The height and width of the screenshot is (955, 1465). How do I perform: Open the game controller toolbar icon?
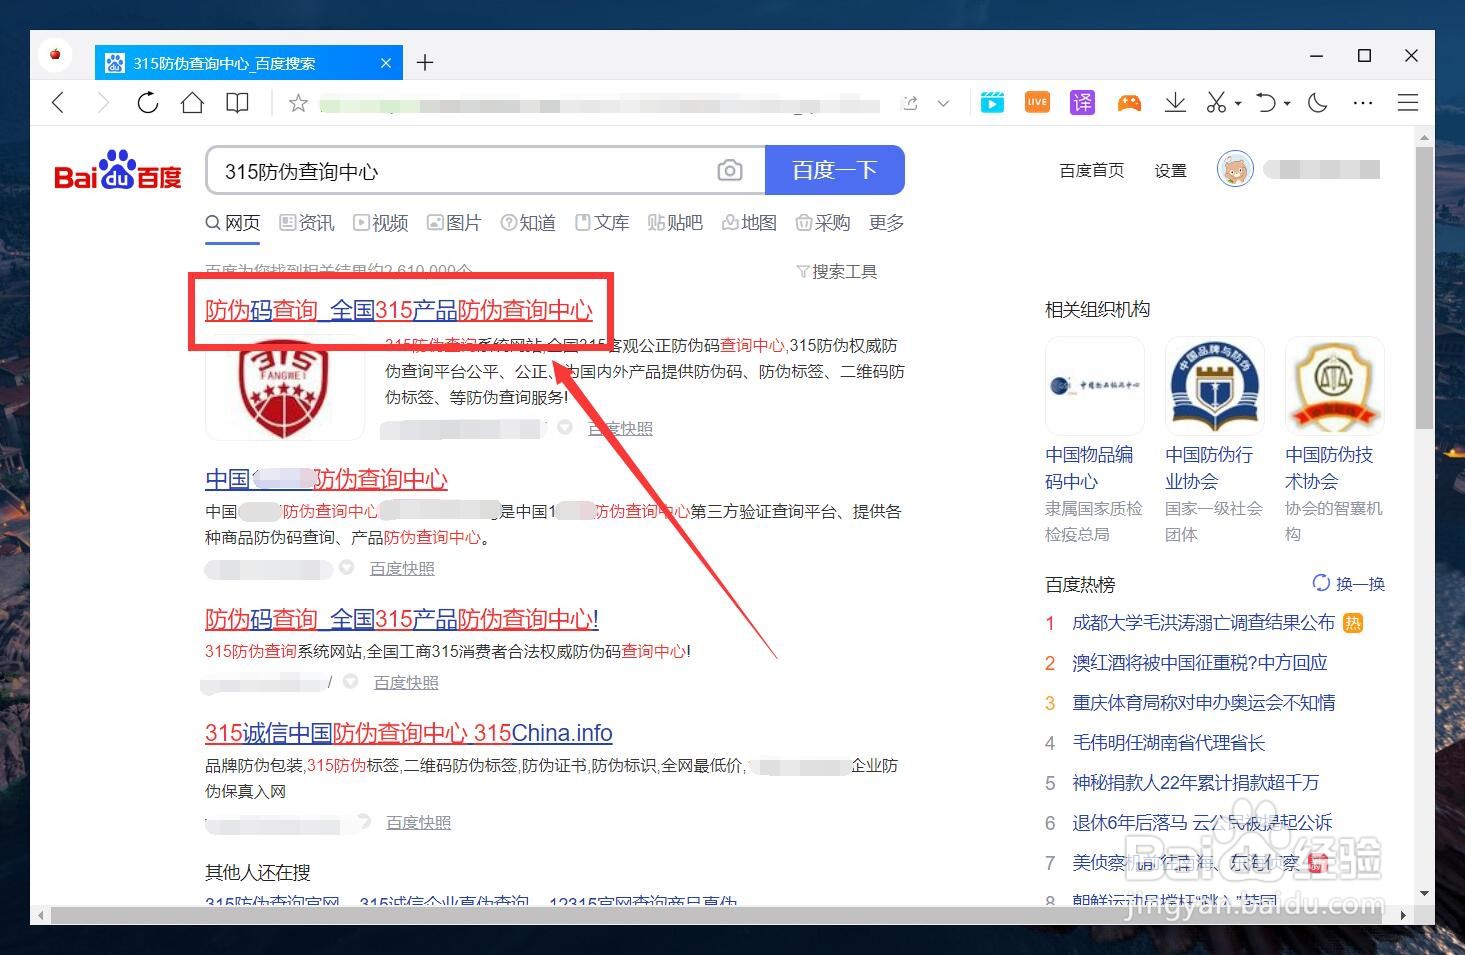[1129, 102]
